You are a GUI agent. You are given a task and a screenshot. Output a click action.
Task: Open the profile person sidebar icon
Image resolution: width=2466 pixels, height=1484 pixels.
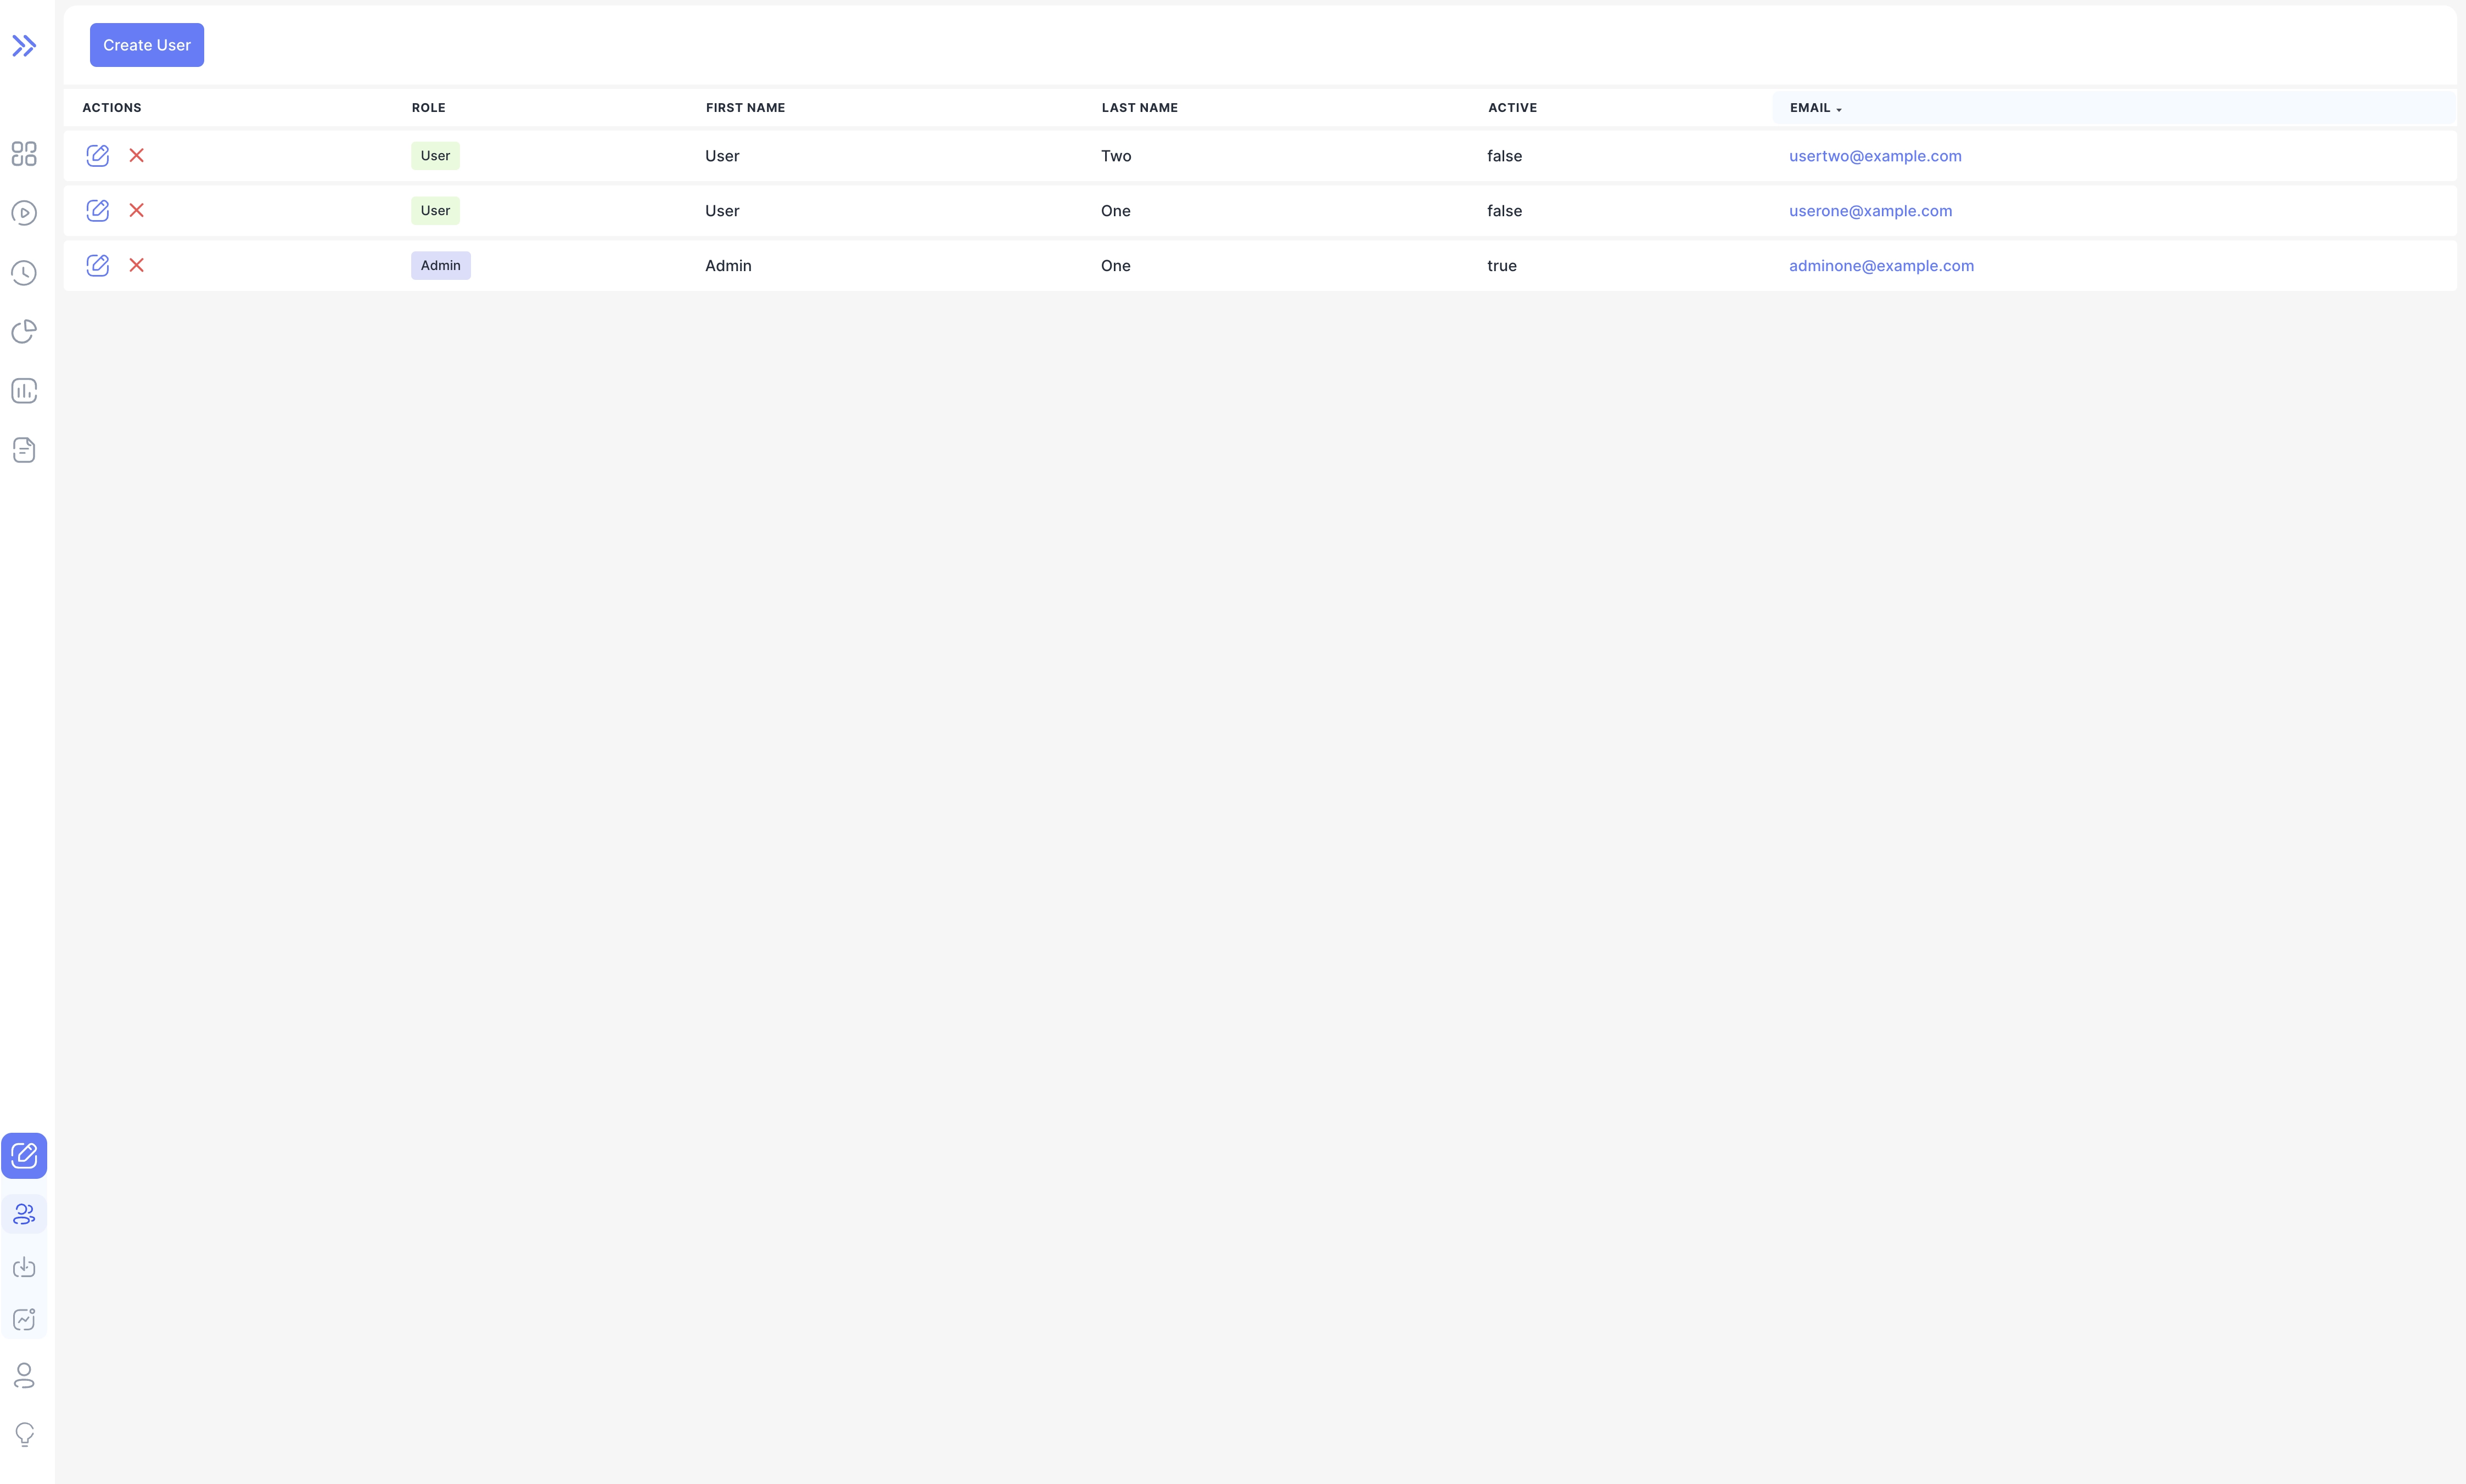[24, 1376]
